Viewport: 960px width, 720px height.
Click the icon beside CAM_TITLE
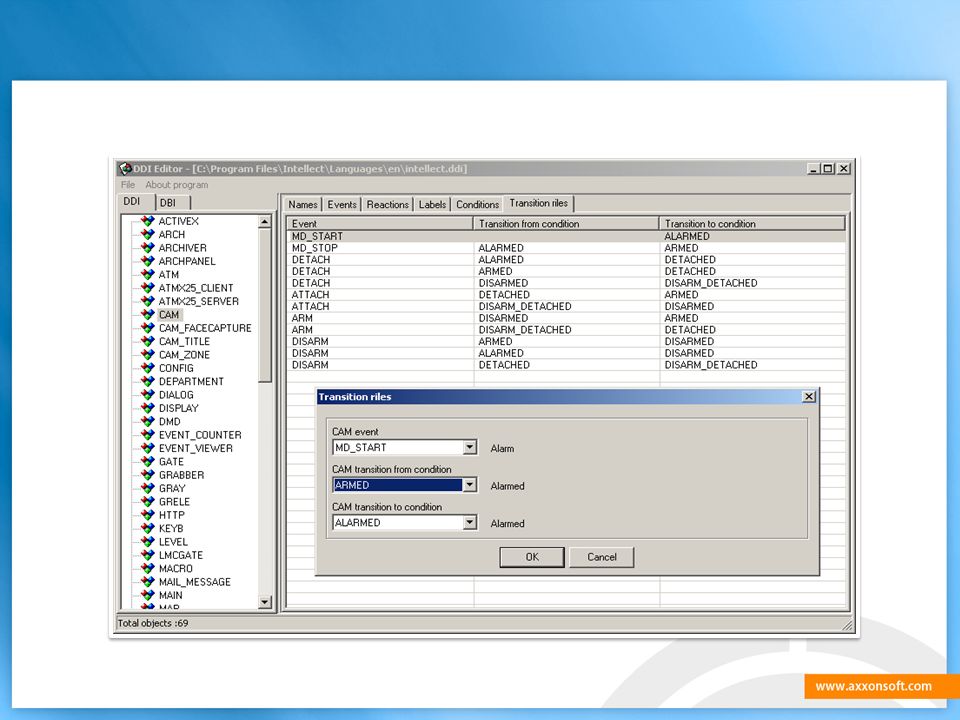[x=148, y=342]
